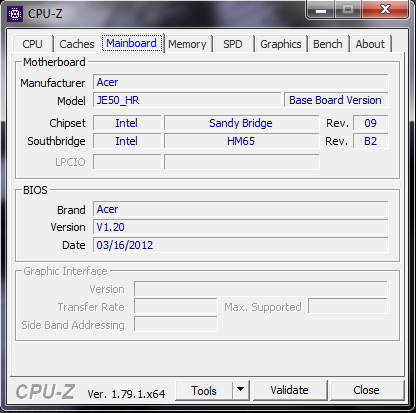
Task: Click the Close button at bottom
Action: 366,390
